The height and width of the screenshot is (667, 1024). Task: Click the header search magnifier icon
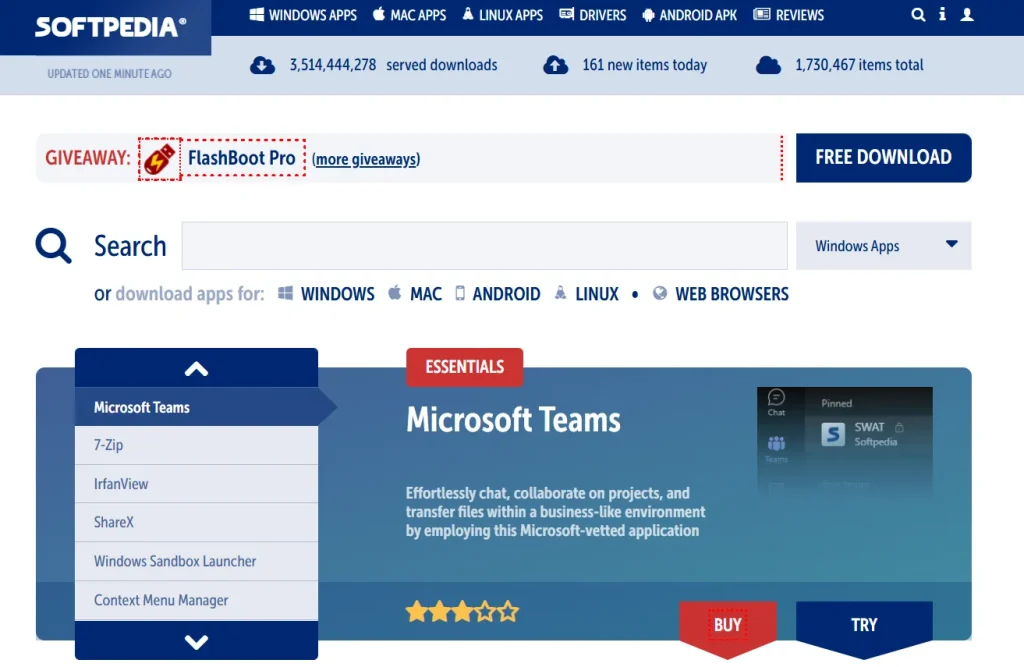[x=918, y=14]
